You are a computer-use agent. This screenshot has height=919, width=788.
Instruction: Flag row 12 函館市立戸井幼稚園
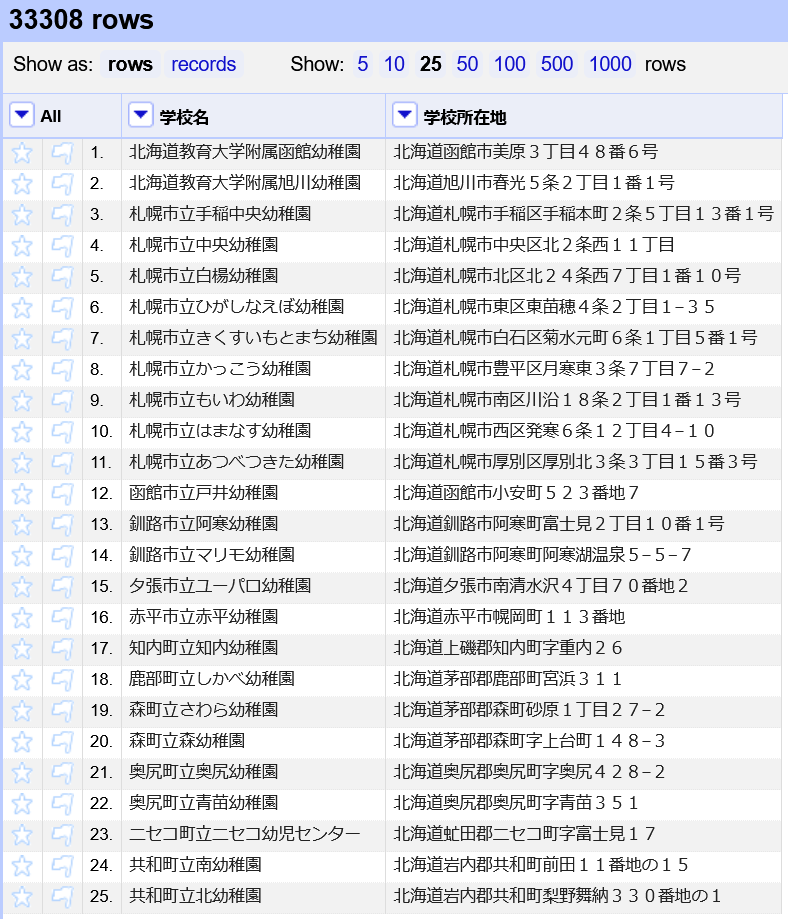(62, 495)
